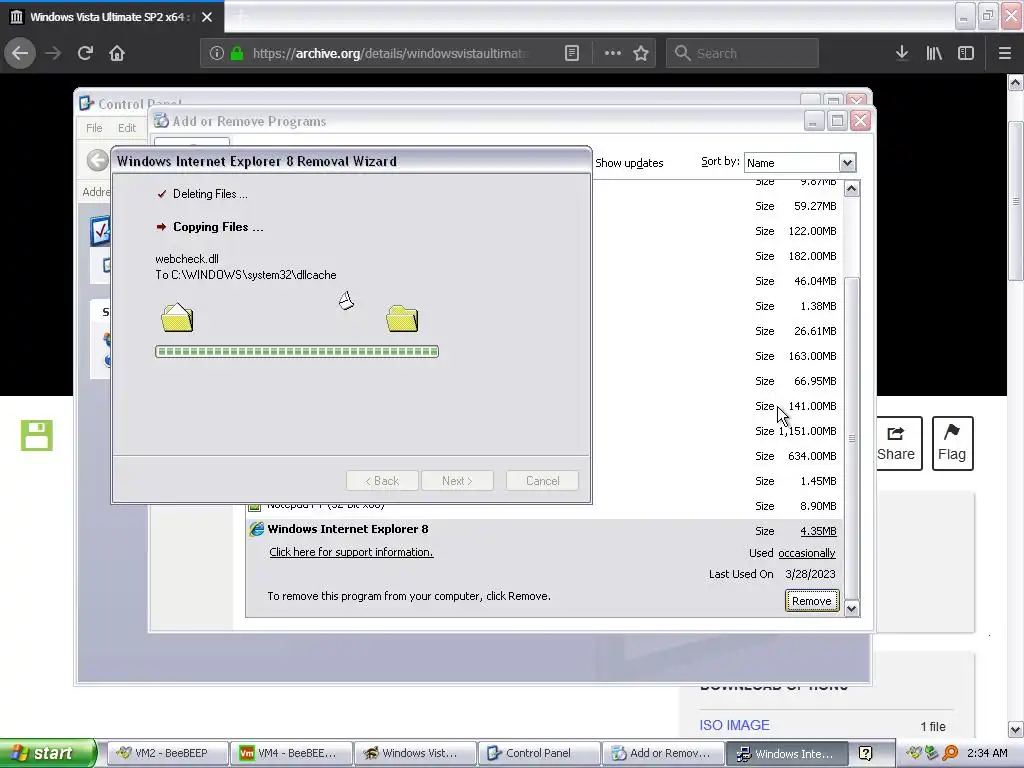1024x768 pixels.
Task: Click Last Used On date 3/28/2023
Action: tap(810, 574)
